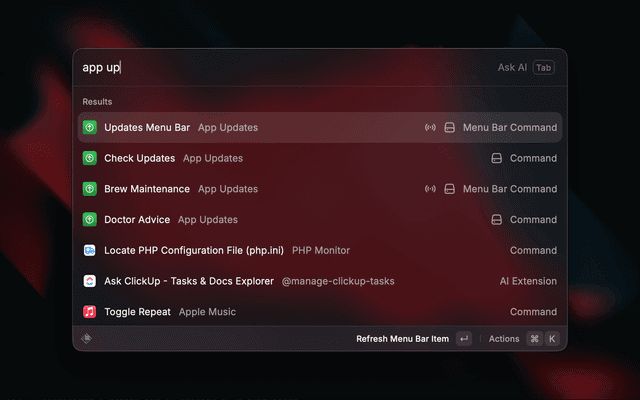Click the '@manage-clickup-tasks' alias text
This screenshot has height=400, width=640.
click(x=338, y=281)
